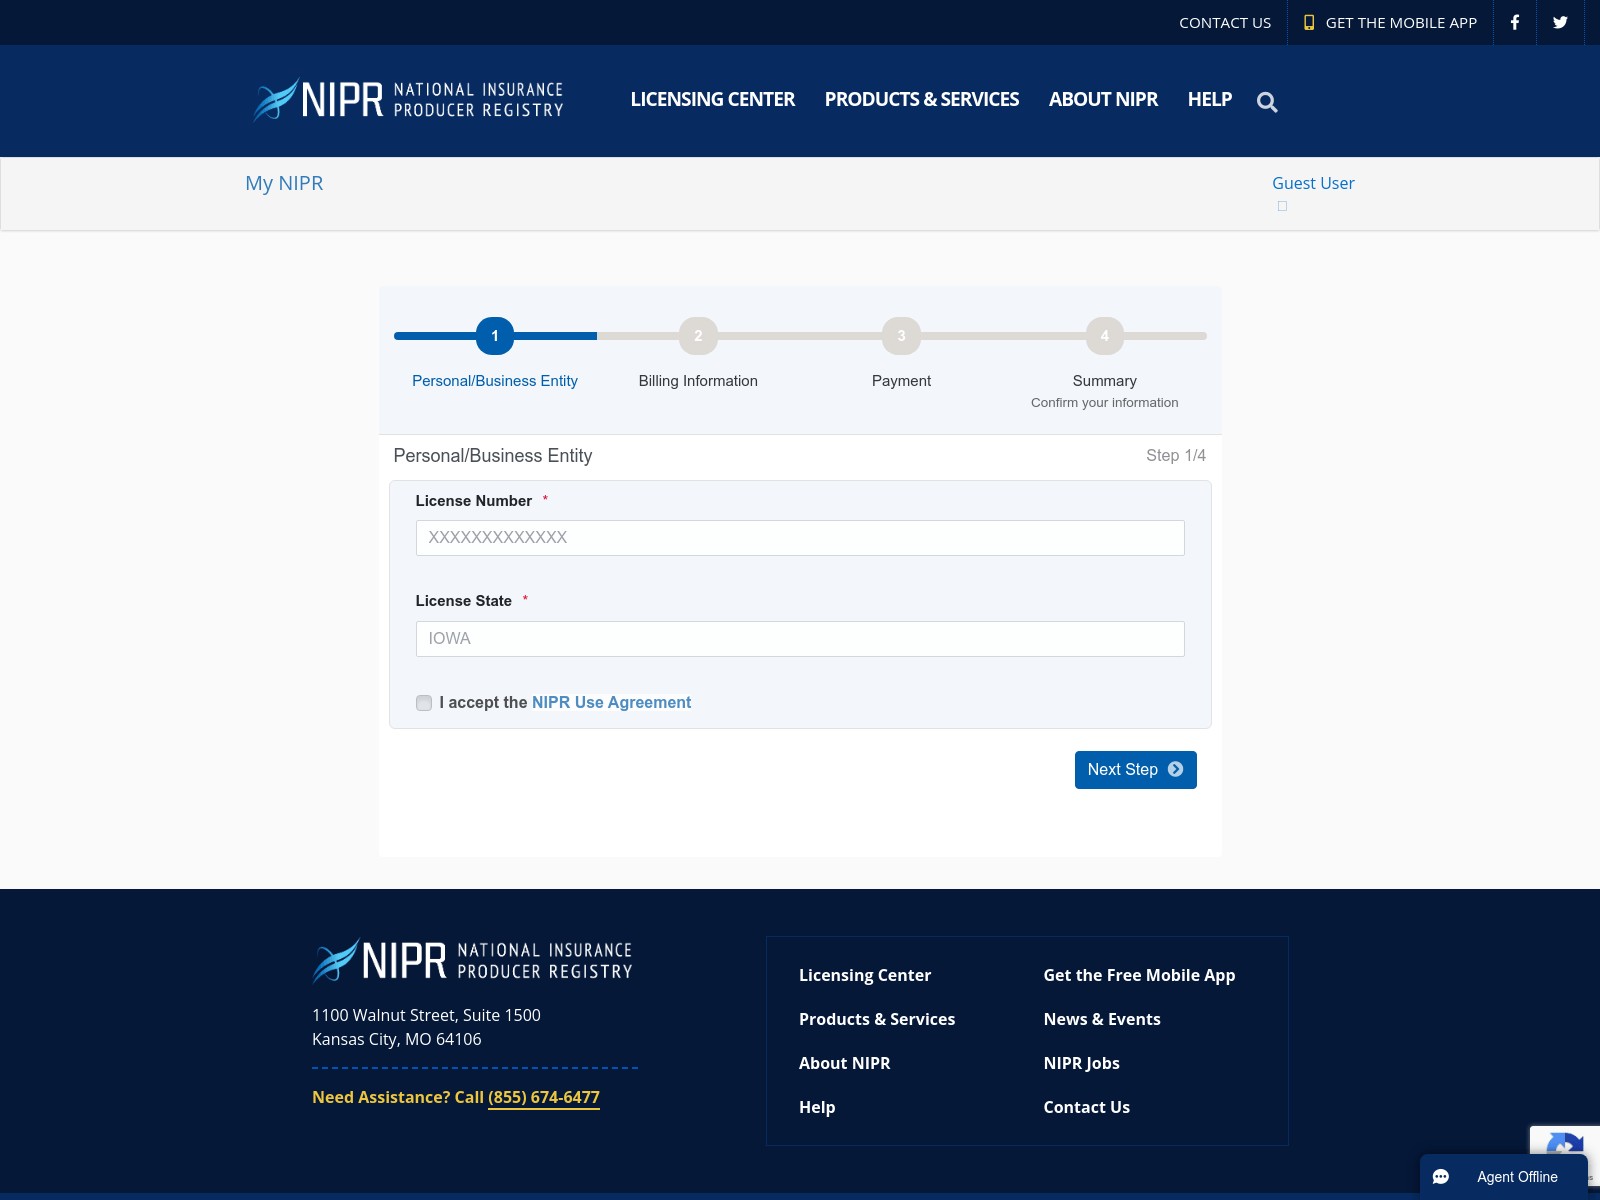This screenshot has width=1600, height=1200.
Task: Open footer Licensing Center link
Action: [865, 975]
